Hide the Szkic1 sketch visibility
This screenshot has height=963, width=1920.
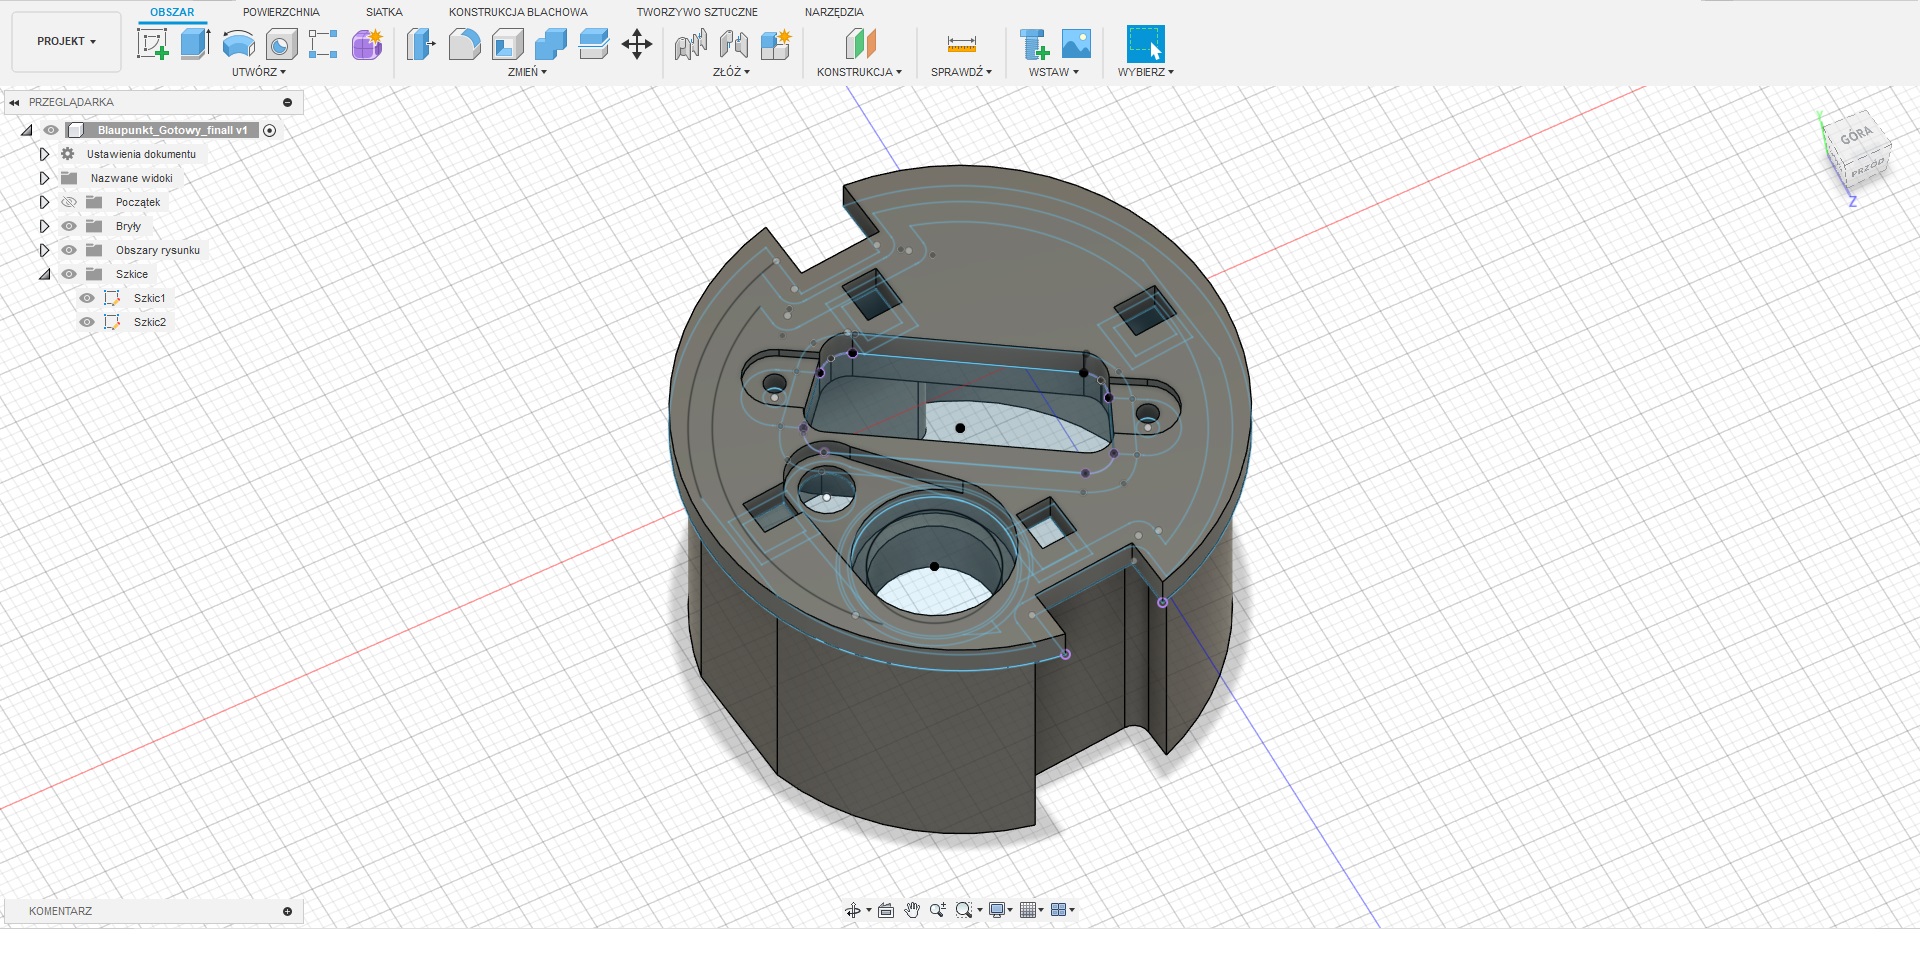click(x=87, y=298)
